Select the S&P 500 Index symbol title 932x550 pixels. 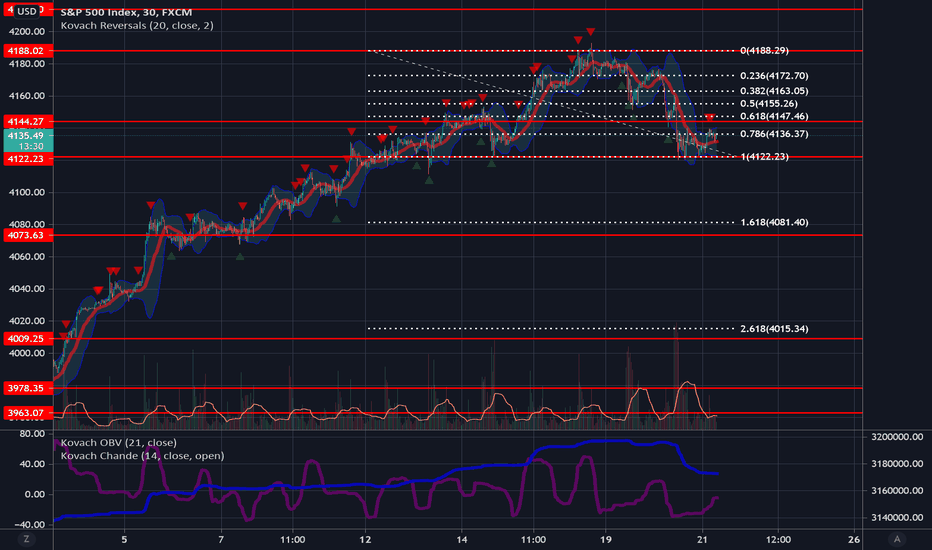[x=126, y=12]
